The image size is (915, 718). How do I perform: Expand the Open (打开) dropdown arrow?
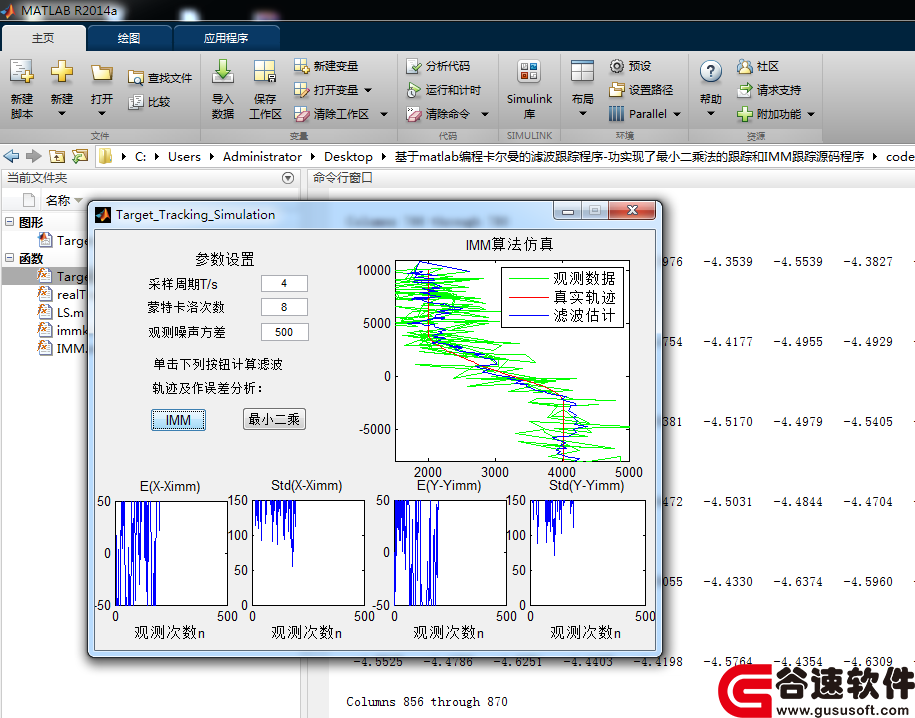(102, 114)
